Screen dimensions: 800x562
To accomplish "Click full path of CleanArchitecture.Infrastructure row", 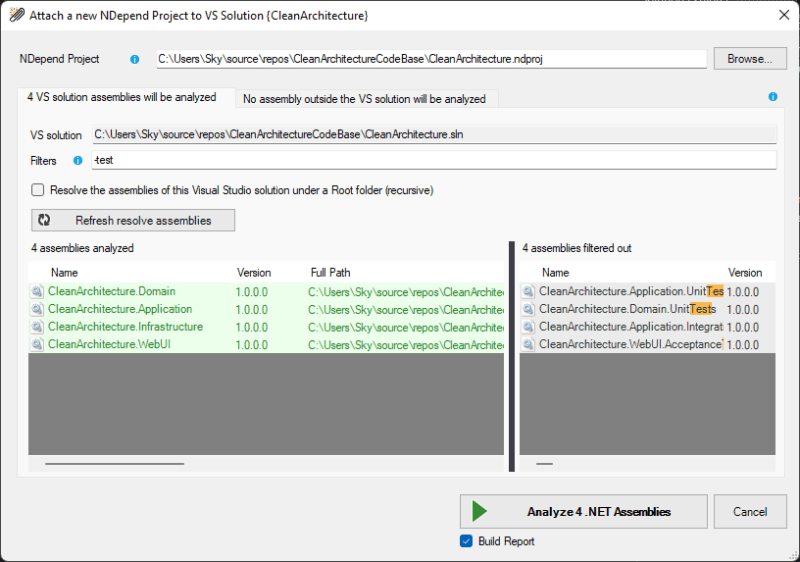I will [x=406, y=327].
